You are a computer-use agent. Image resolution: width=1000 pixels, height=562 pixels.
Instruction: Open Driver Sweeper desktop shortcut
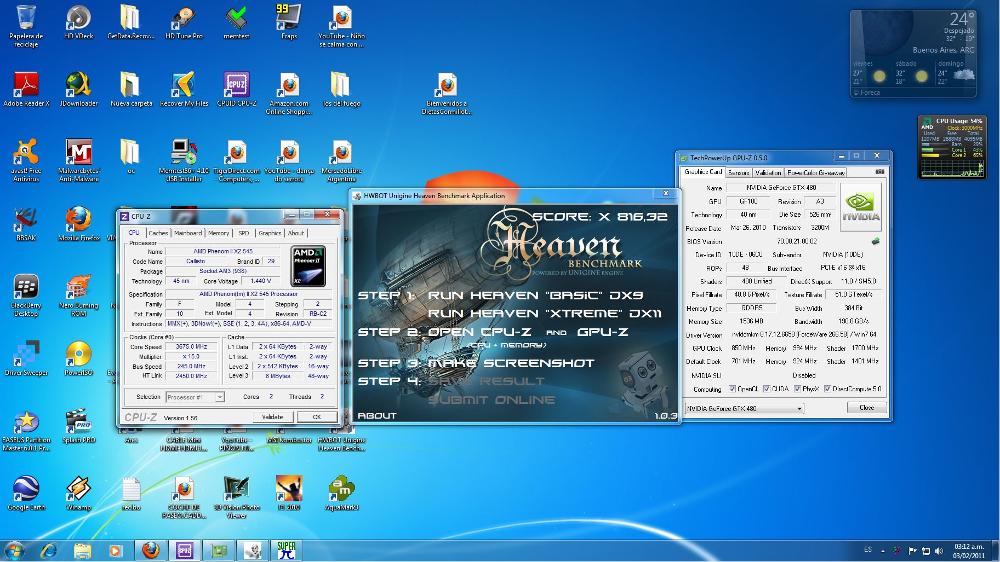[x=26, y=359]
